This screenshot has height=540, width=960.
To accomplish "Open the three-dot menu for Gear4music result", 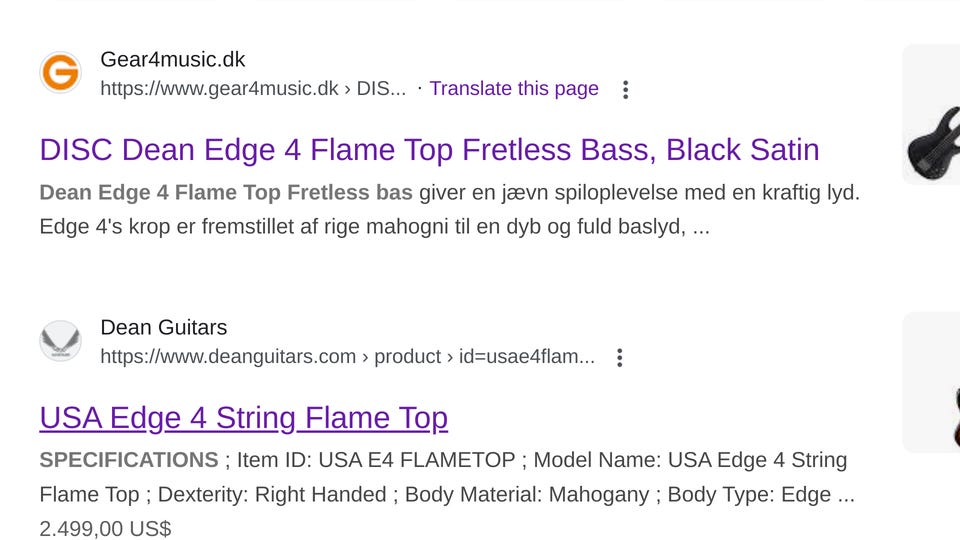I will pos(626,90).
